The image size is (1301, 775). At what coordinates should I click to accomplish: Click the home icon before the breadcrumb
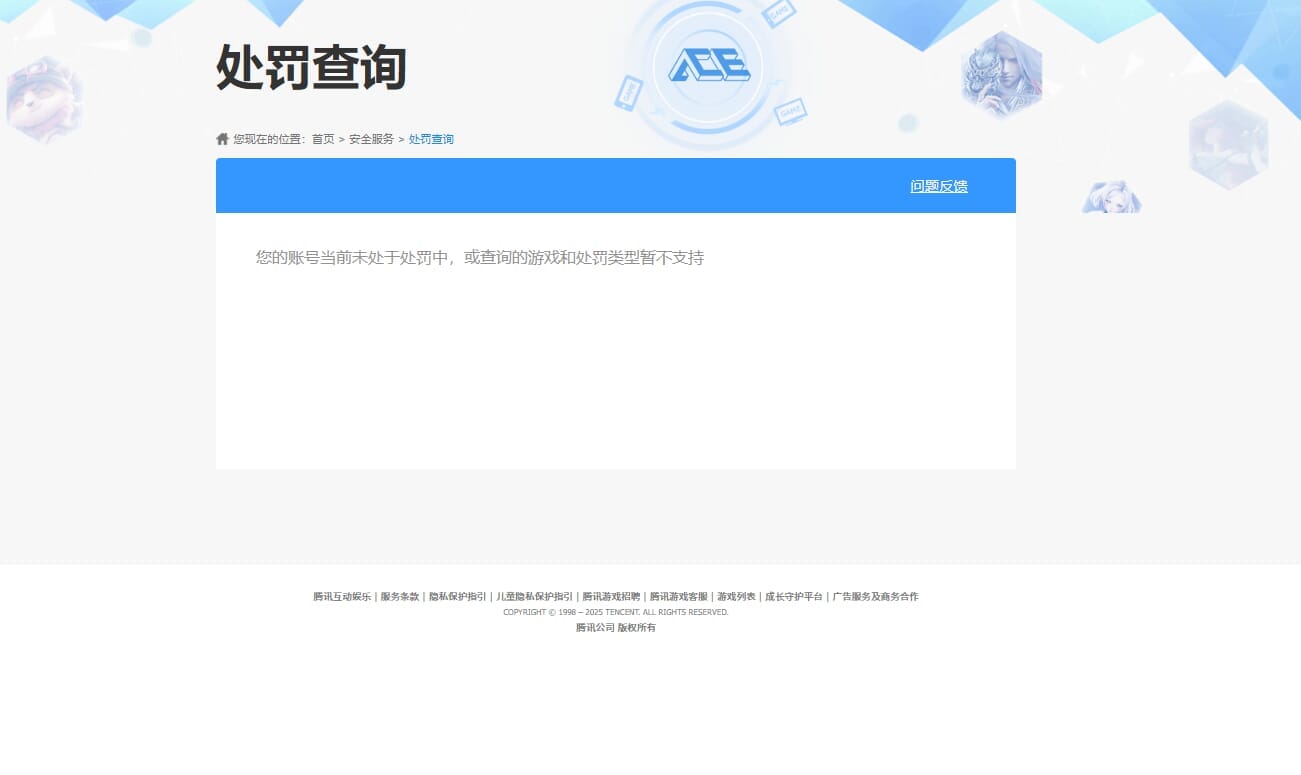222,137
